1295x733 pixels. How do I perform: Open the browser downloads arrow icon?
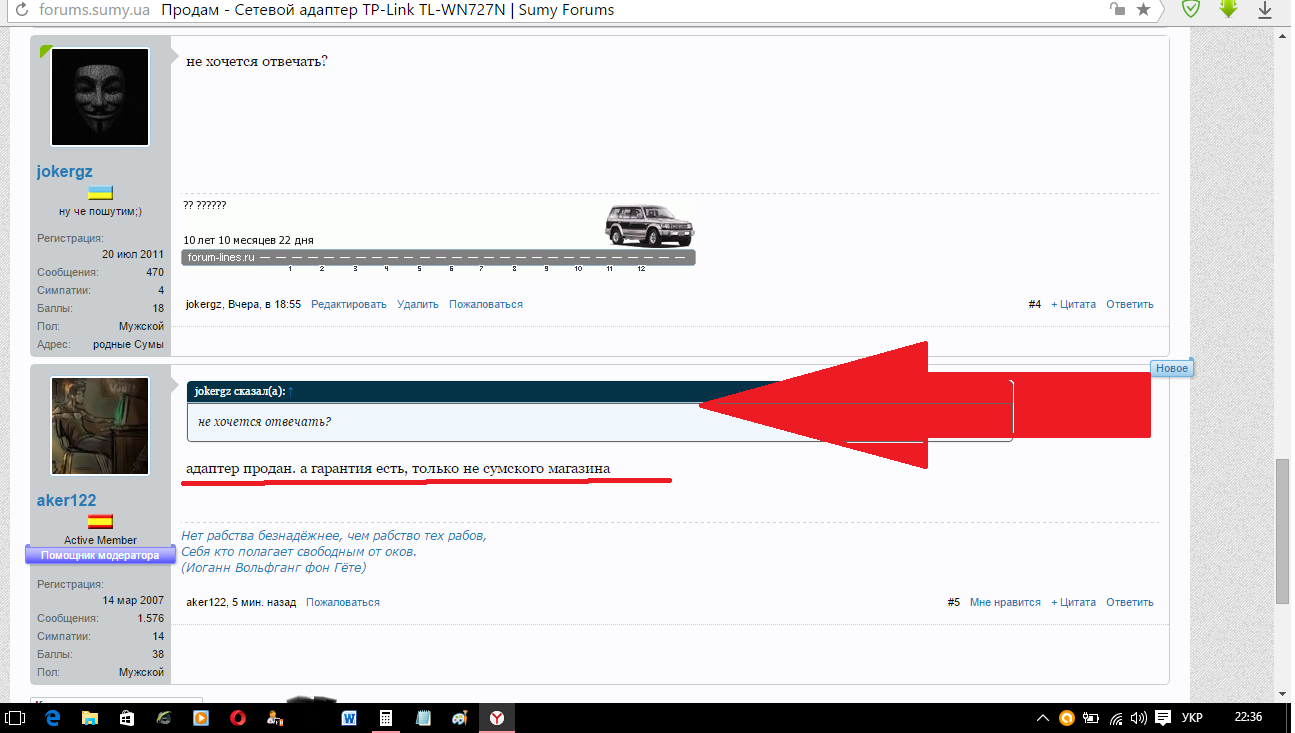1264,10
